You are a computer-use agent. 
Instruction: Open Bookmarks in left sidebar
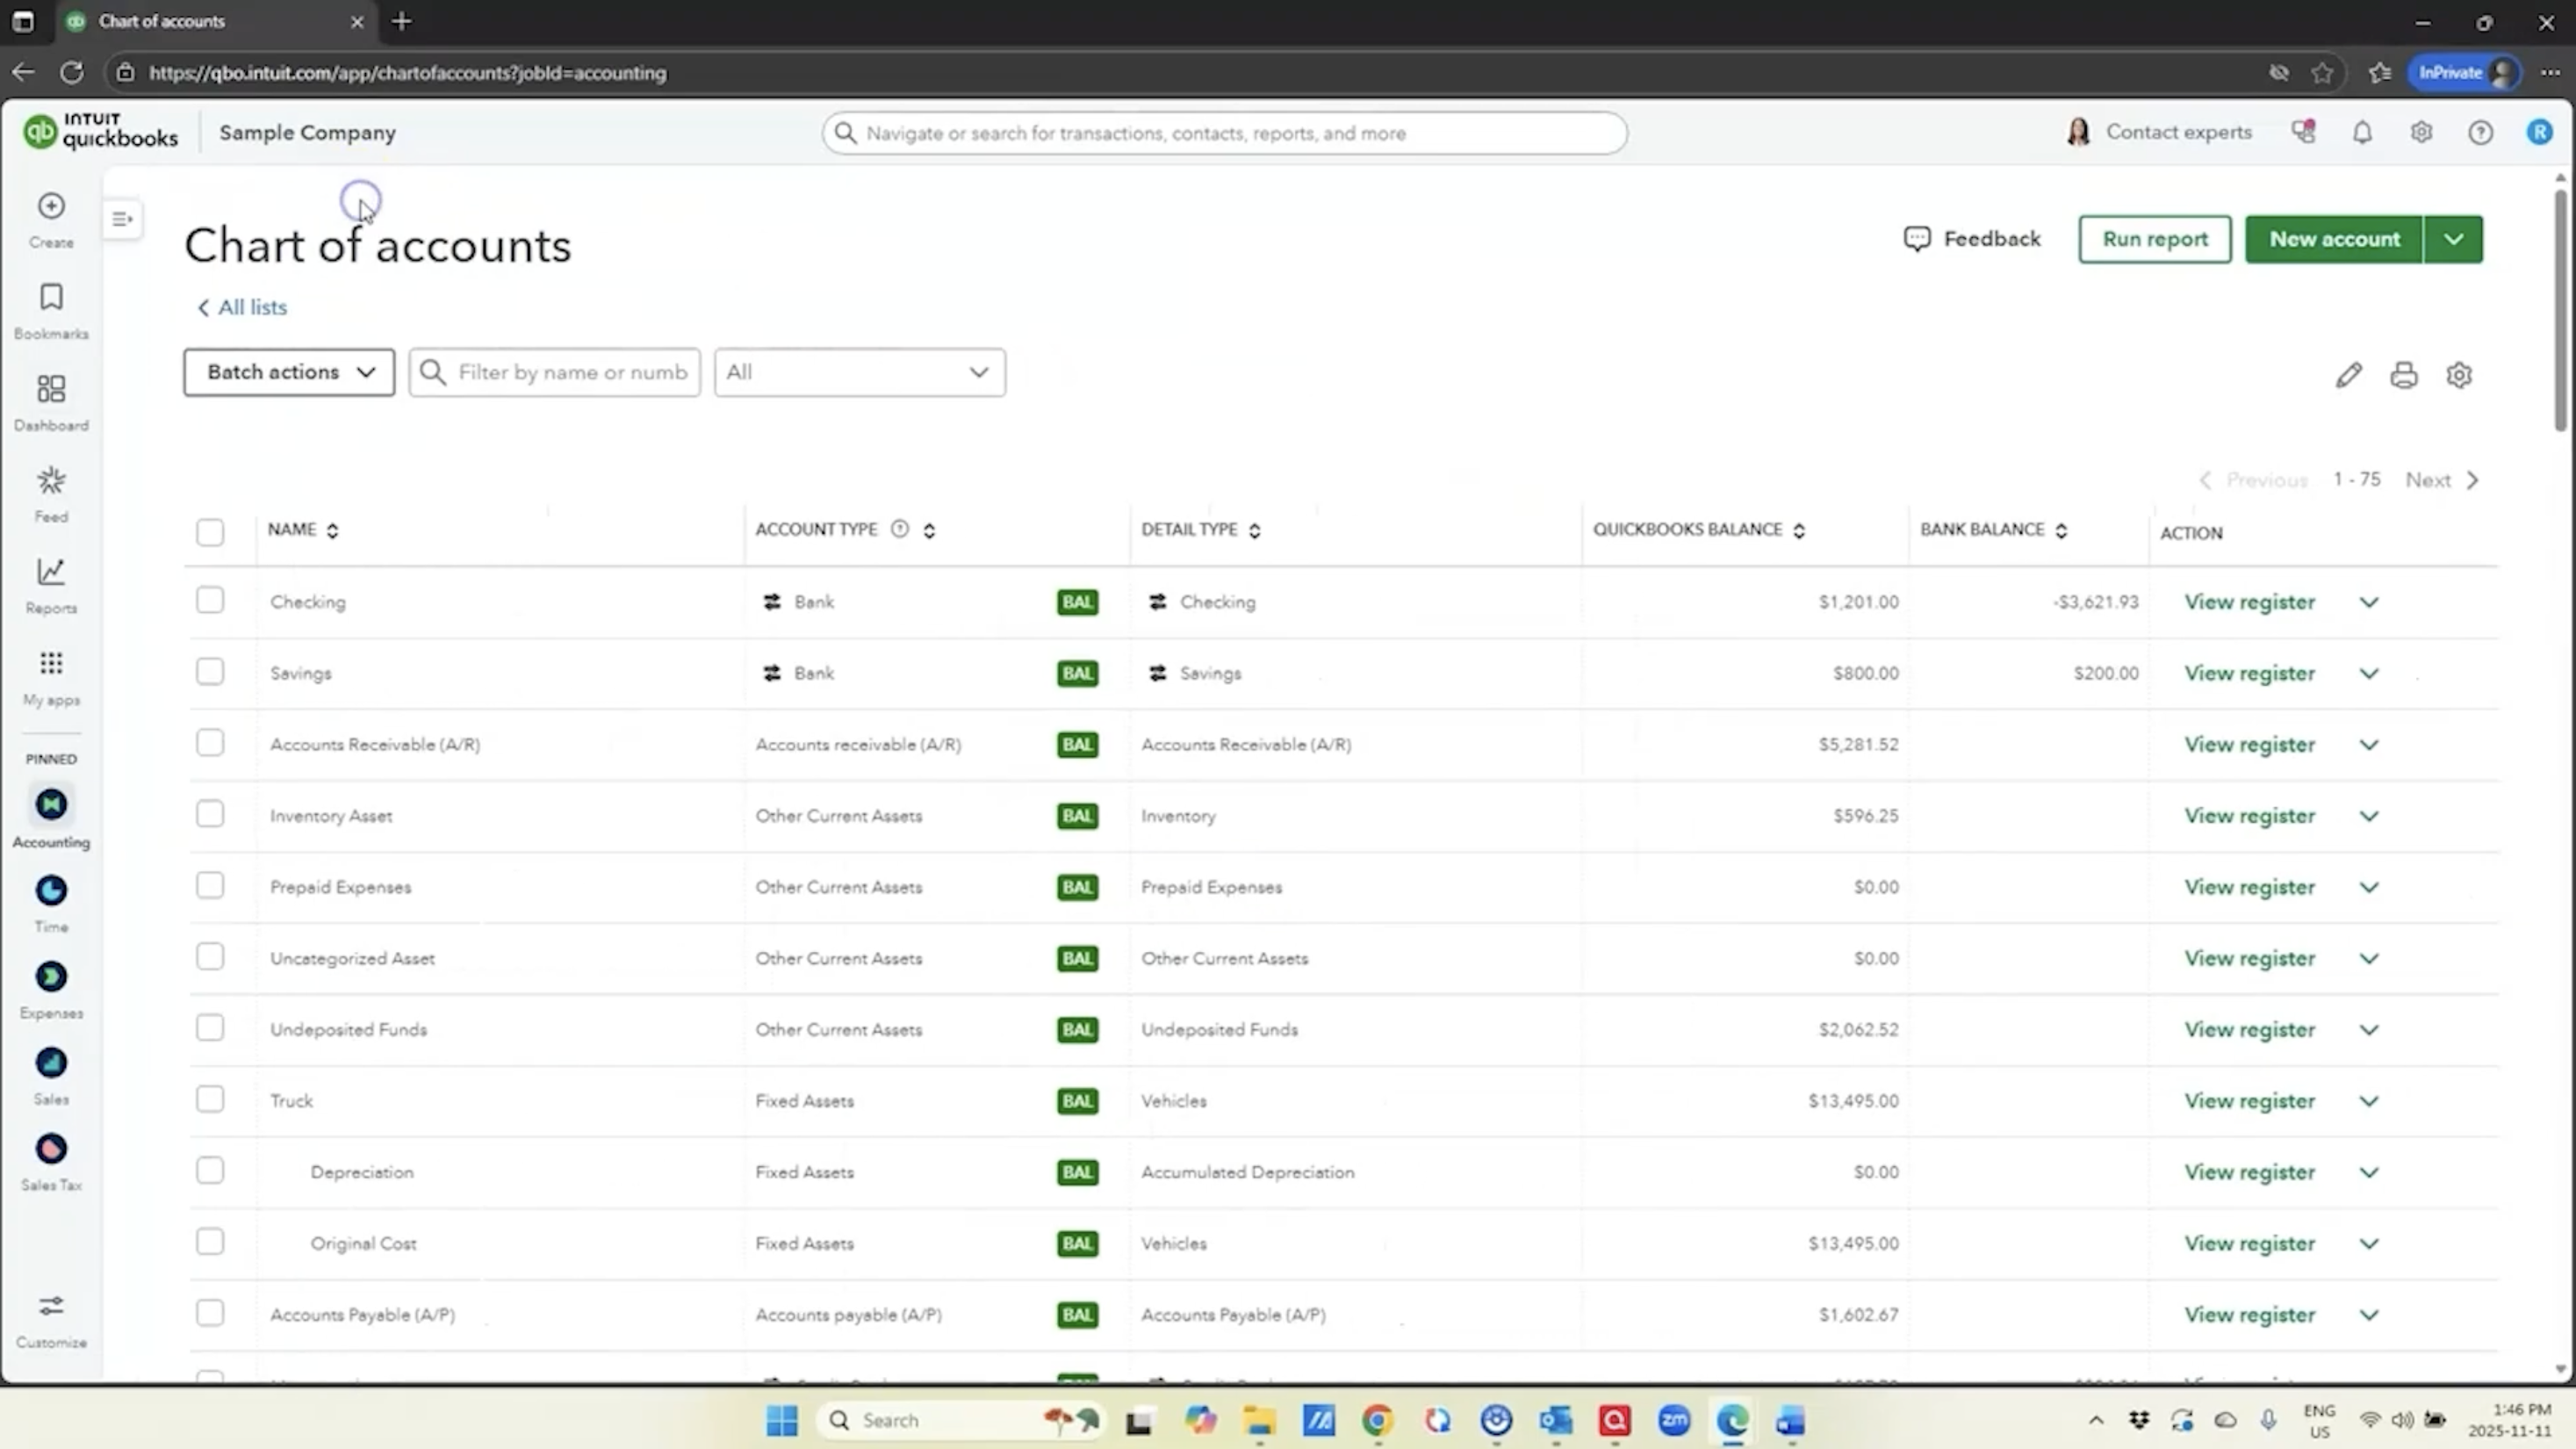51,299
